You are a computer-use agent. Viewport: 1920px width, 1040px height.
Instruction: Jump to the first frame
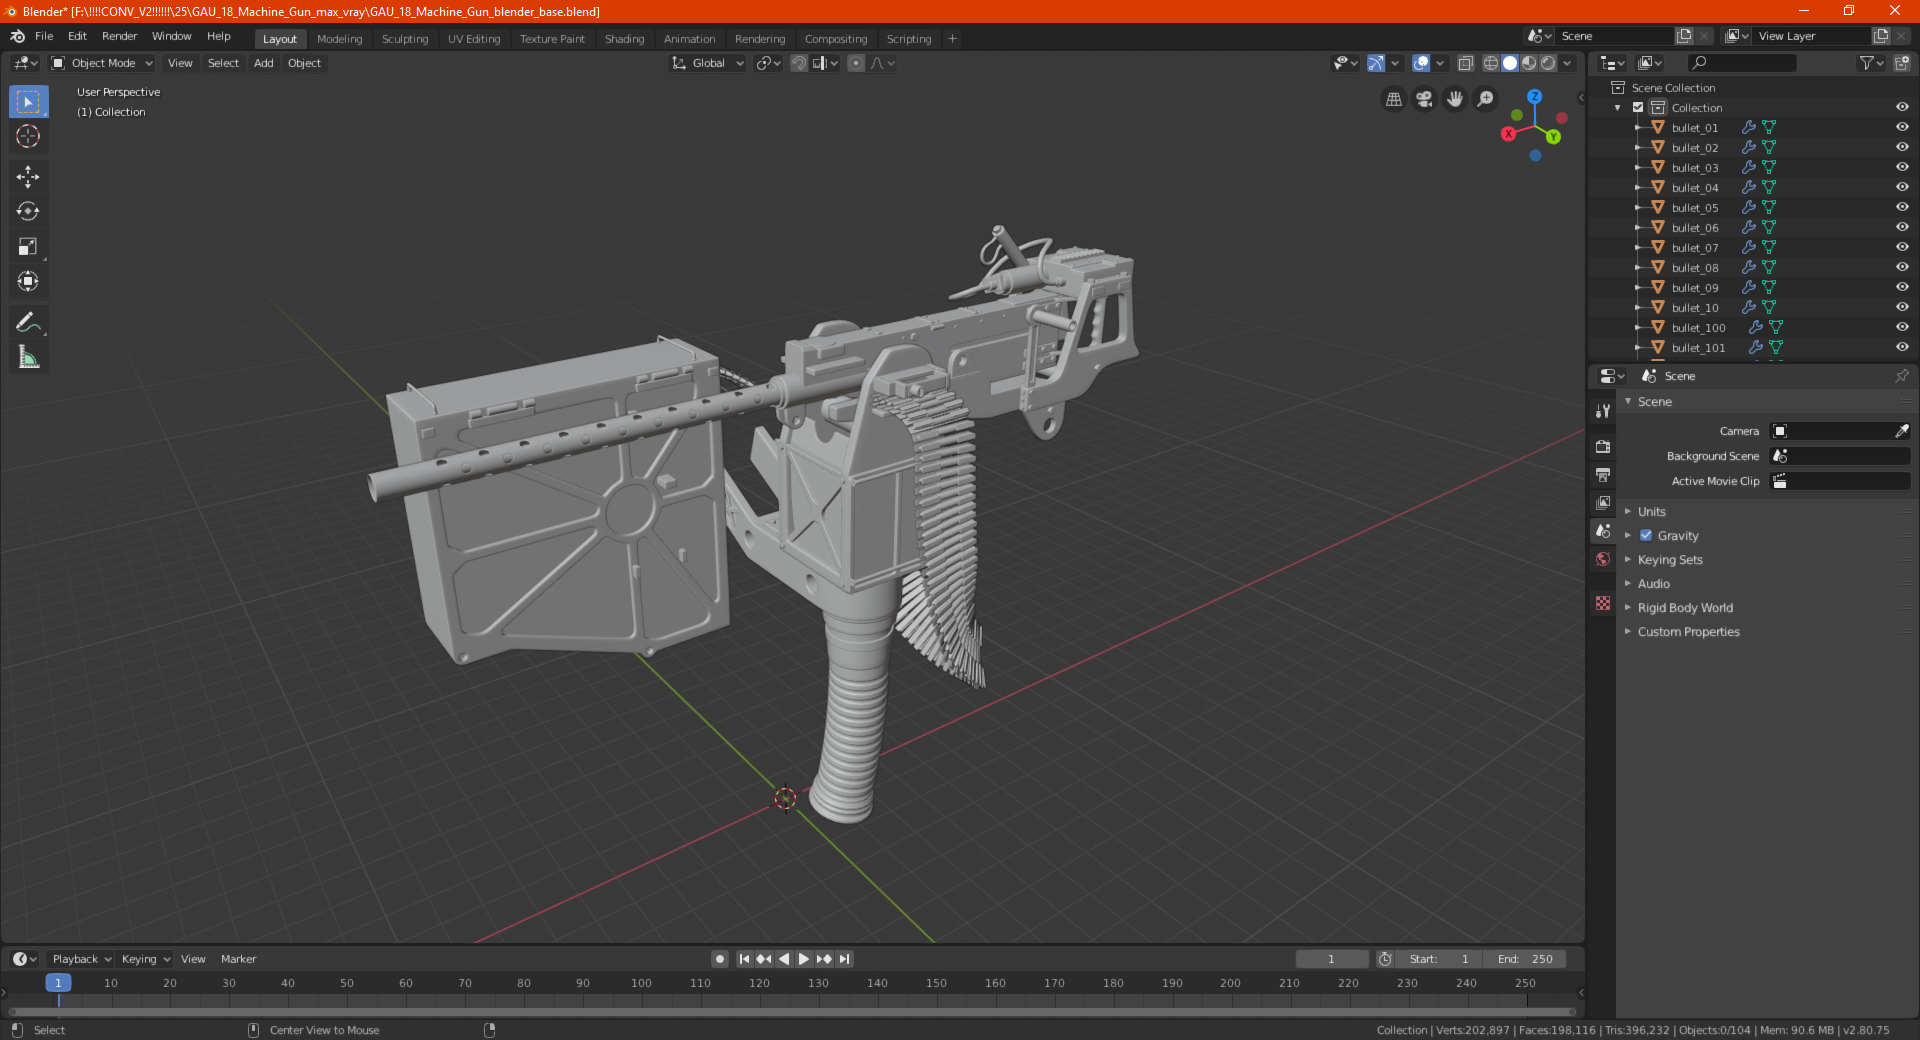pos(744,959)
